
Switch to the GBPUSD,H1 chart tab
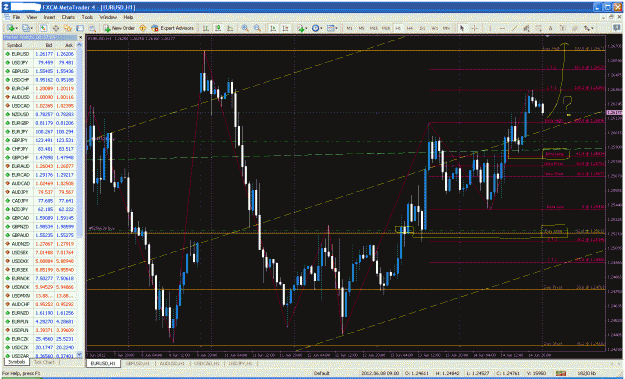coord(137,363)
